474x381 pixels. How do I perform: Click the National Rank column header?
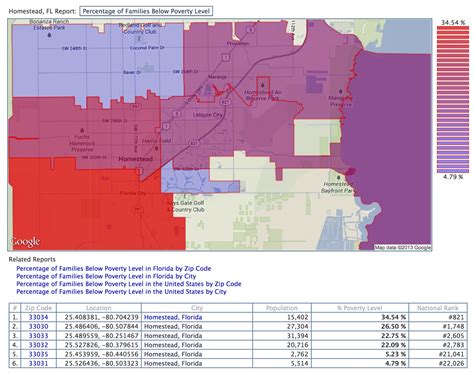click(438, 308)
